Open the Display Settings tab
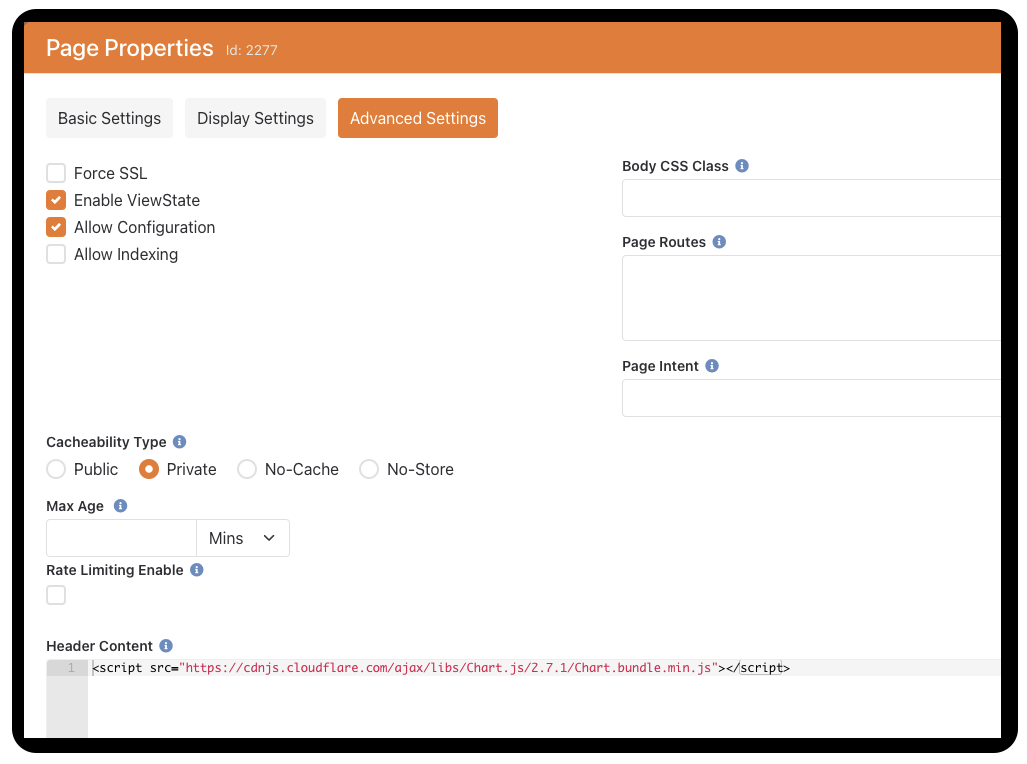 pos(255,118)
